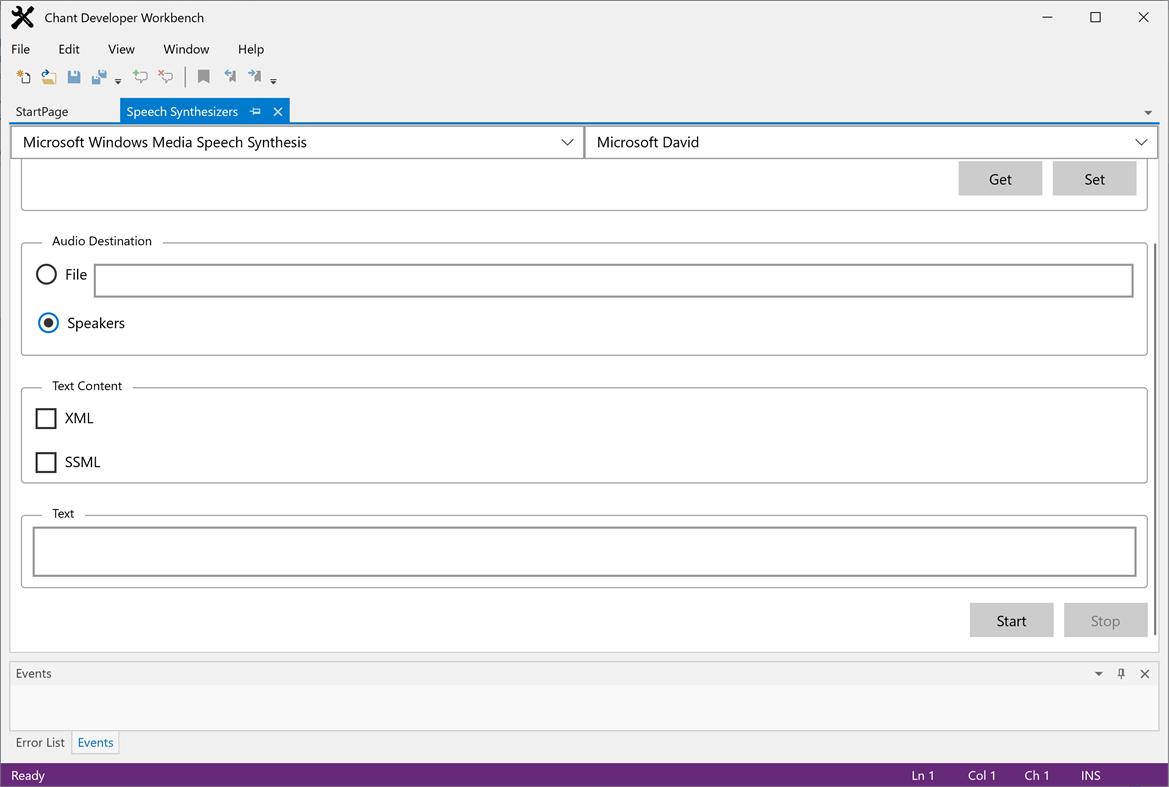Image resolution: width=1169 pixels, height=787 pixels.
Task: Expand the document tab list chevron
Action: (x=1147, y=112)
